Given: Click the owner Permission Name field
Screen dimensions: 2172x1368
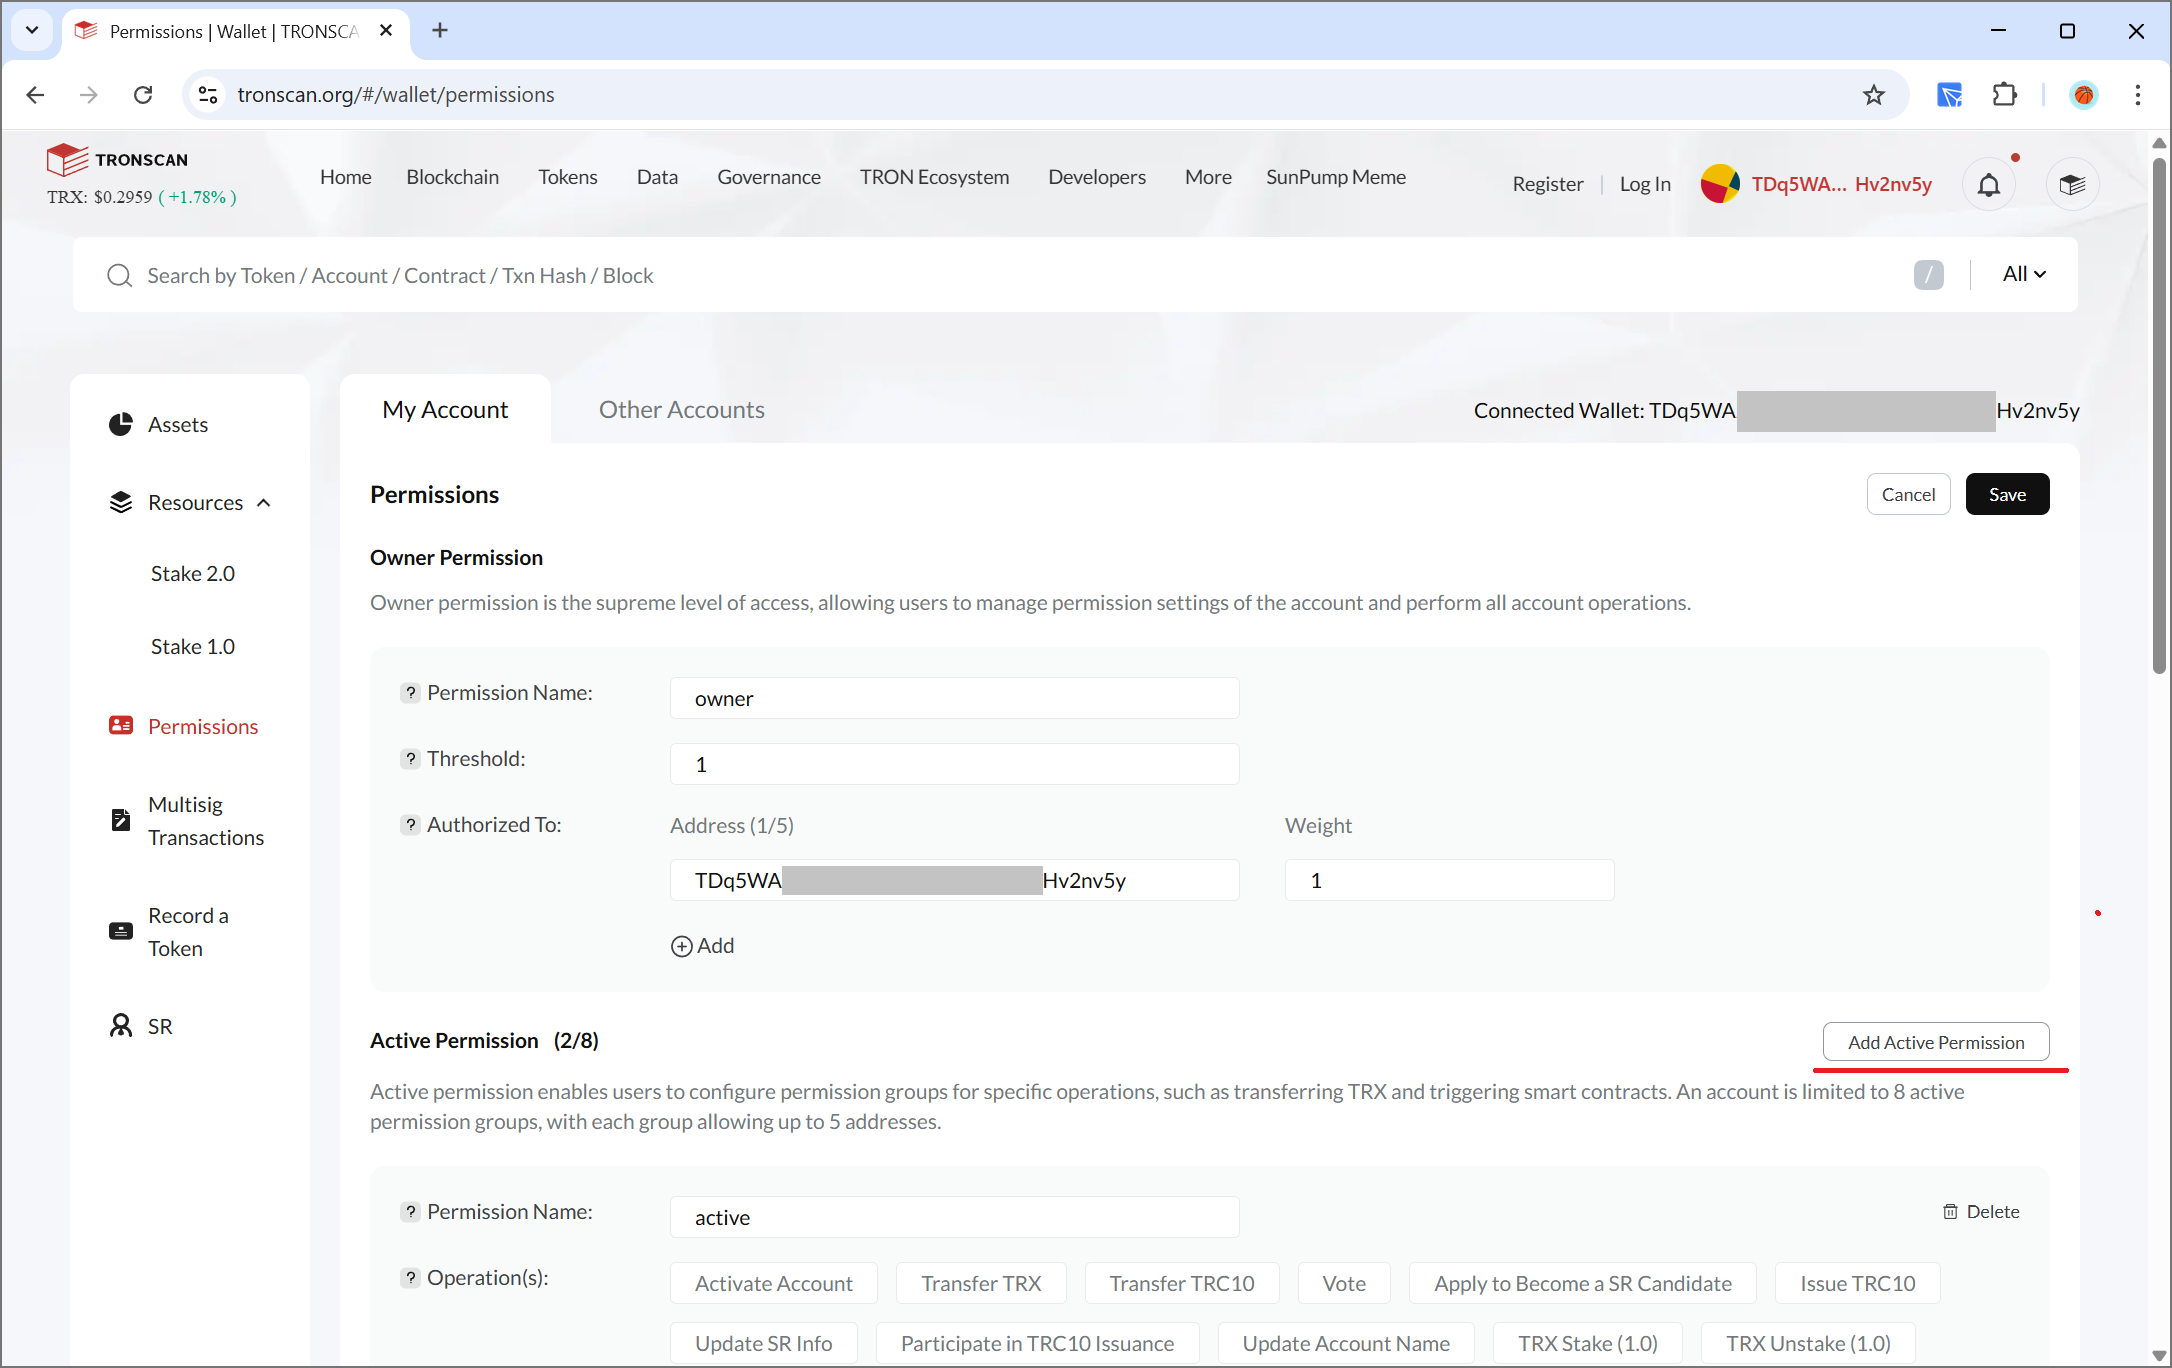Looking at the screenshot, I should (x=955, y=698).
